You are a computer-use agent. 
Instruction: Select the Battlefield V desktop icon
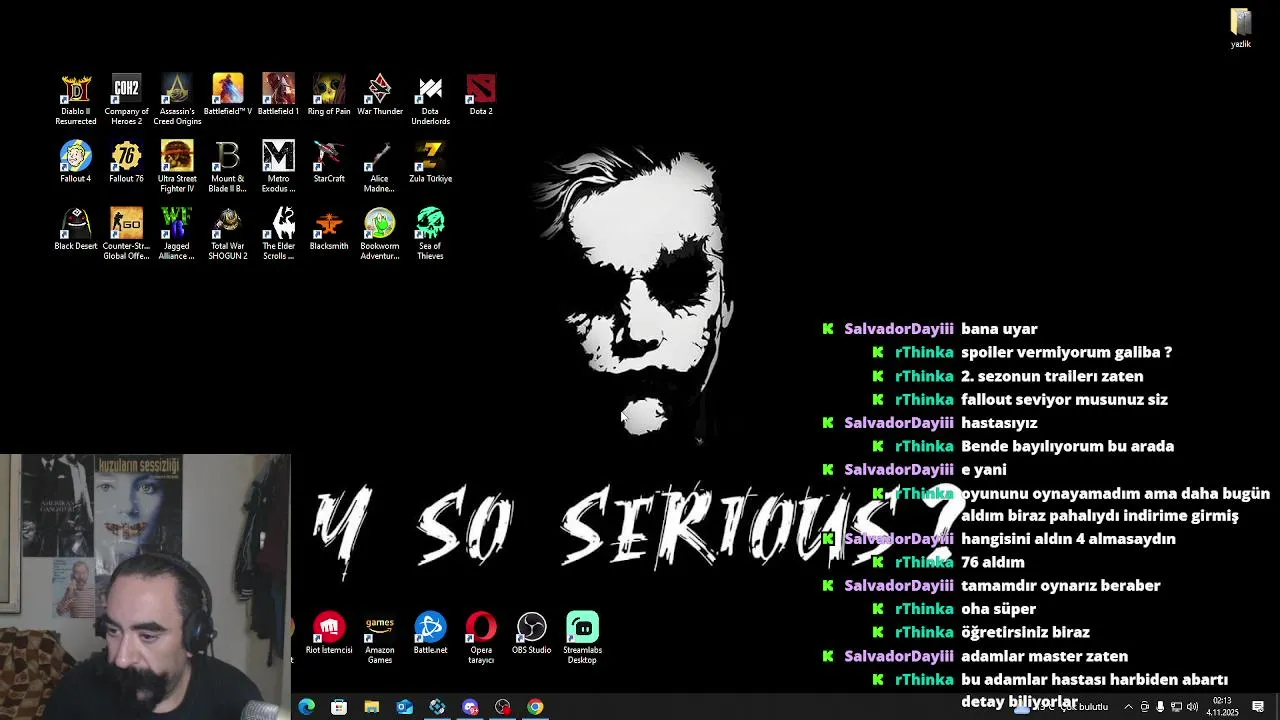coord(228,95)
